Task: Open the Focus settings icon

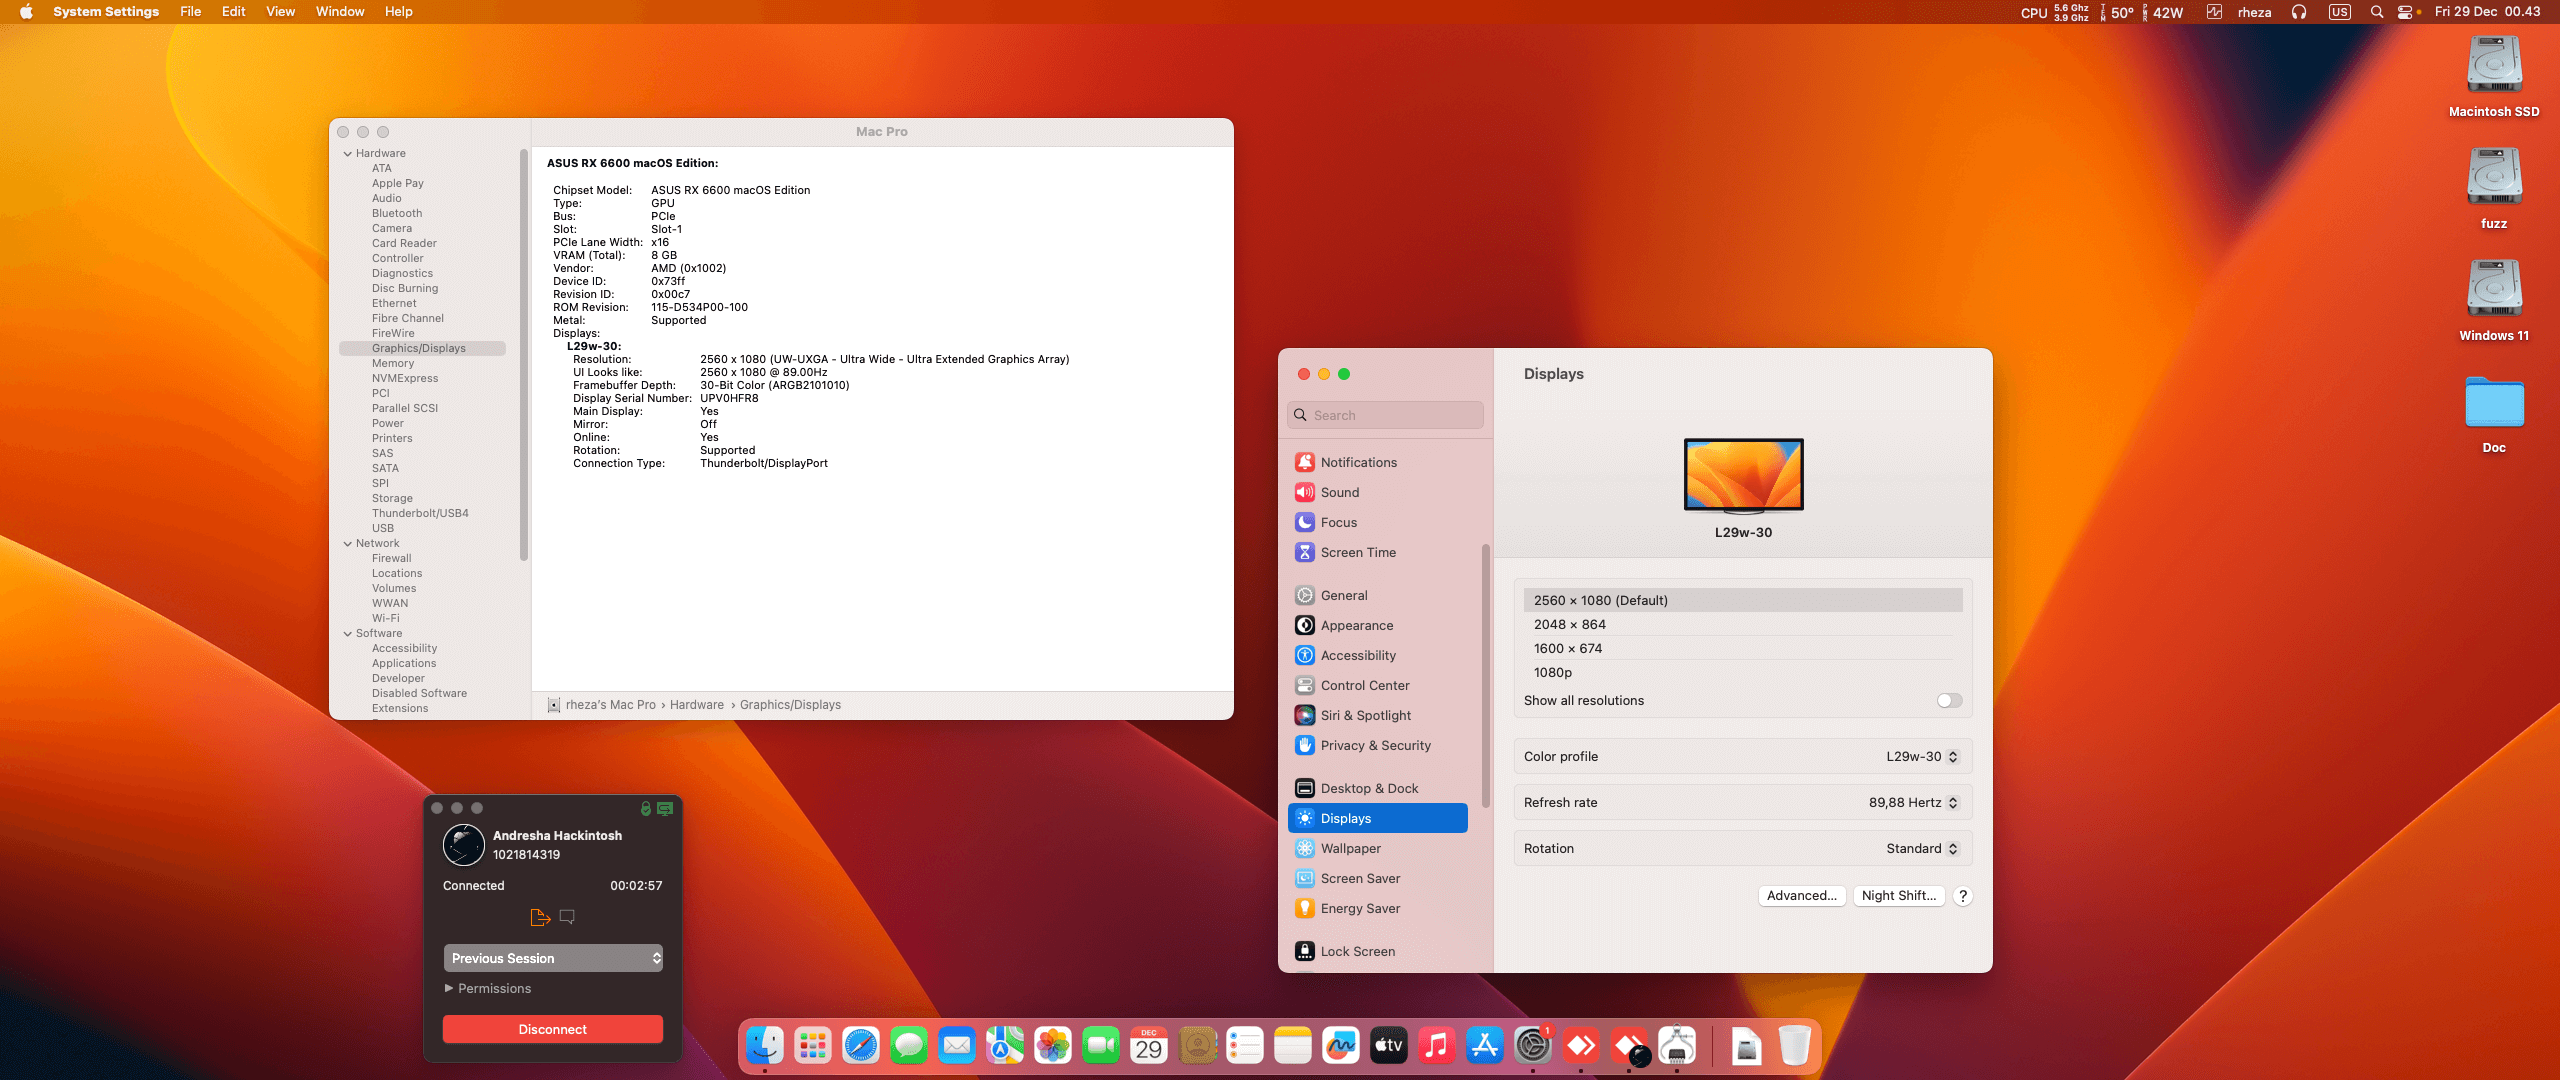Action: pyautogui.click(x=1305, y=522)
